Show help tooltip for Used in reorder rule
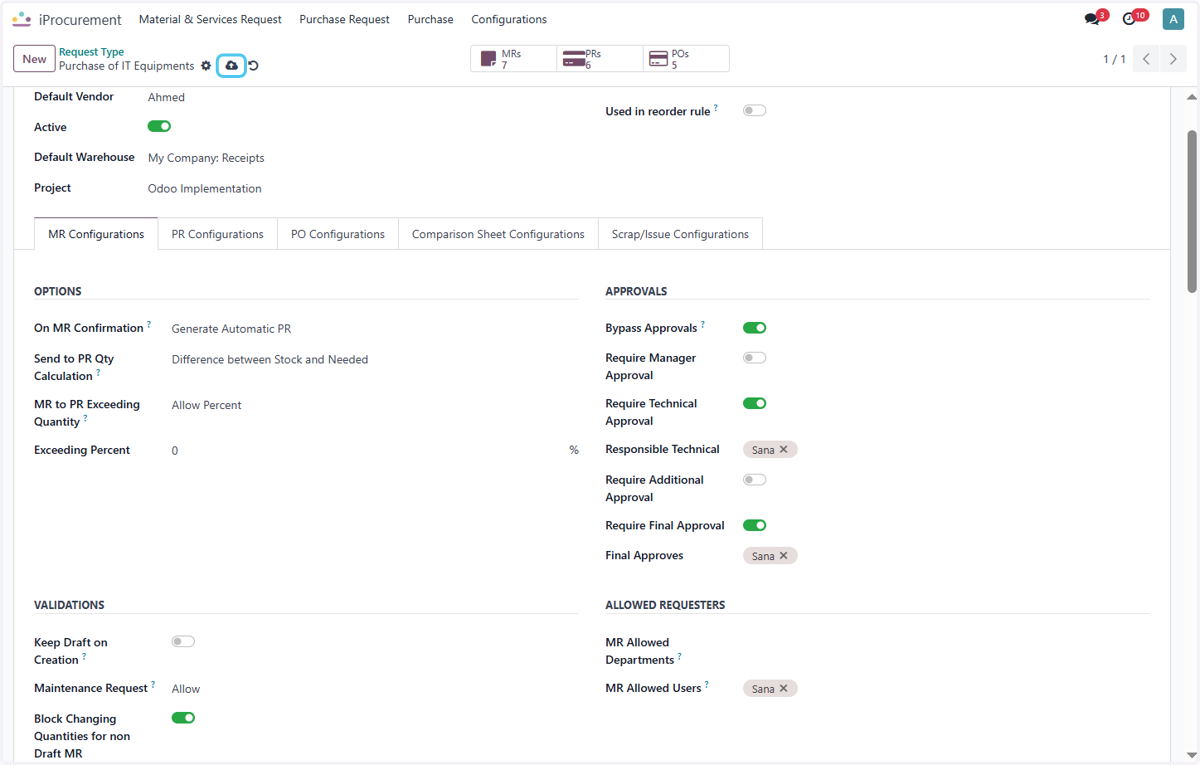 coord(716,108)
